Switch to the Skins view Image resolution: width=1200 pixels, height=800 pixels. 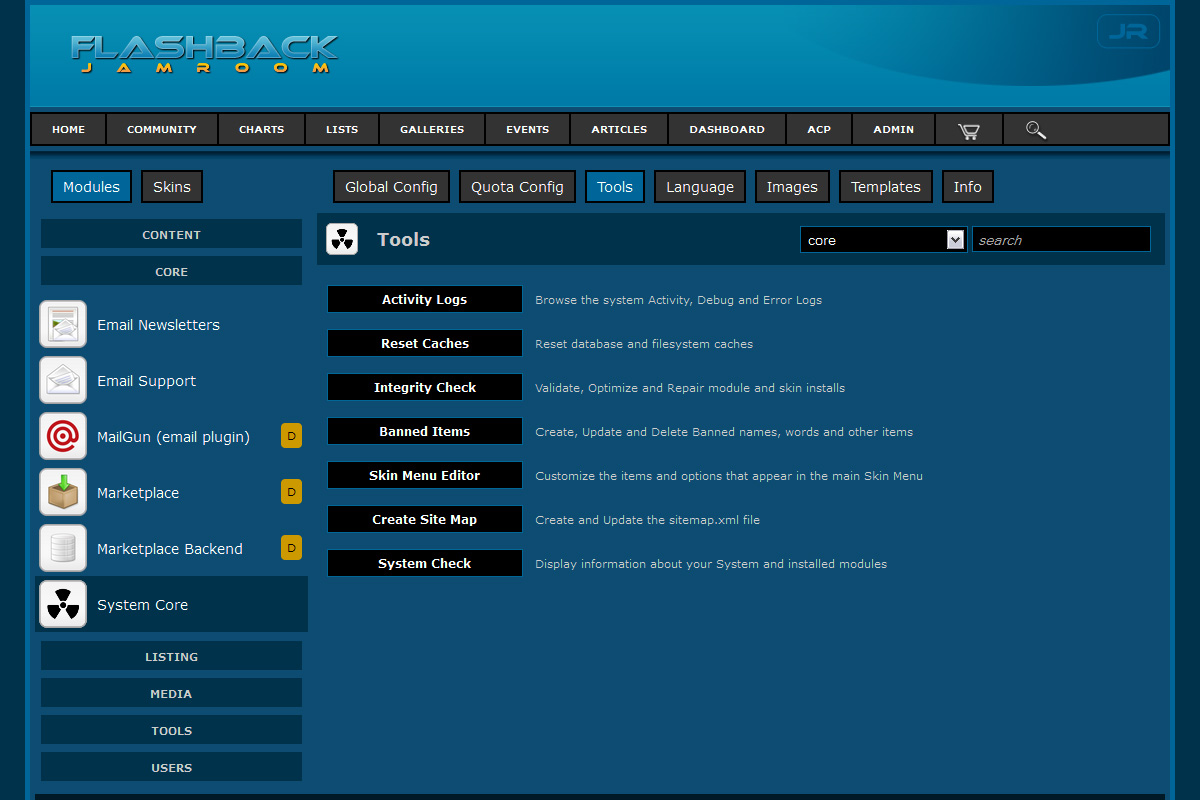(x=172, y=187)
